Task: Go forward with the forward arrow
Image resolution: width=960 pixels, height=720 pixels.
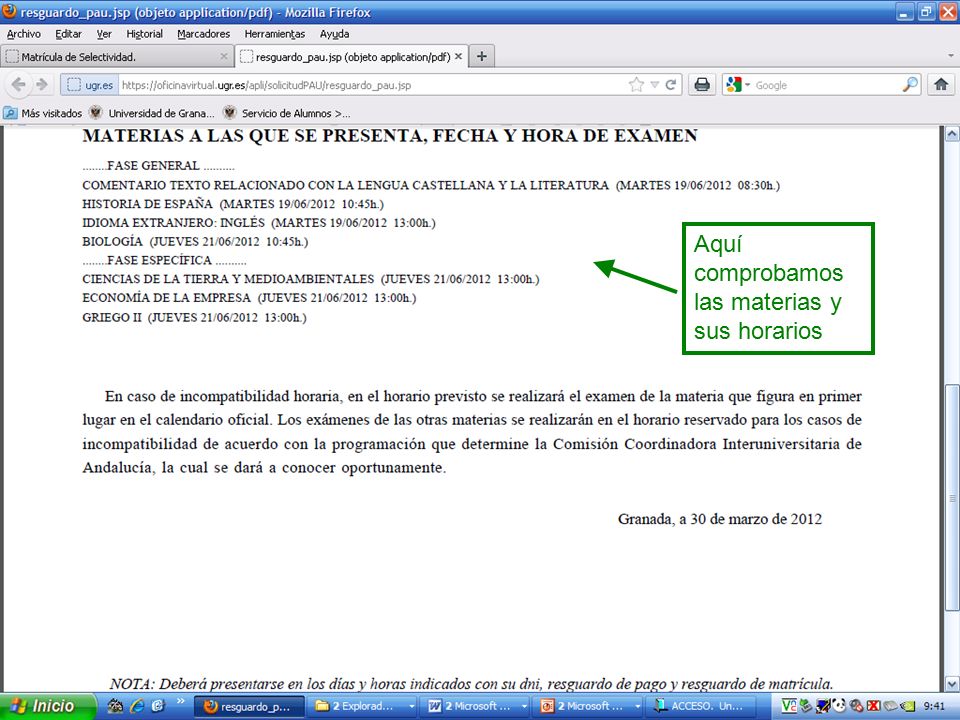Action: click(42, 84)
